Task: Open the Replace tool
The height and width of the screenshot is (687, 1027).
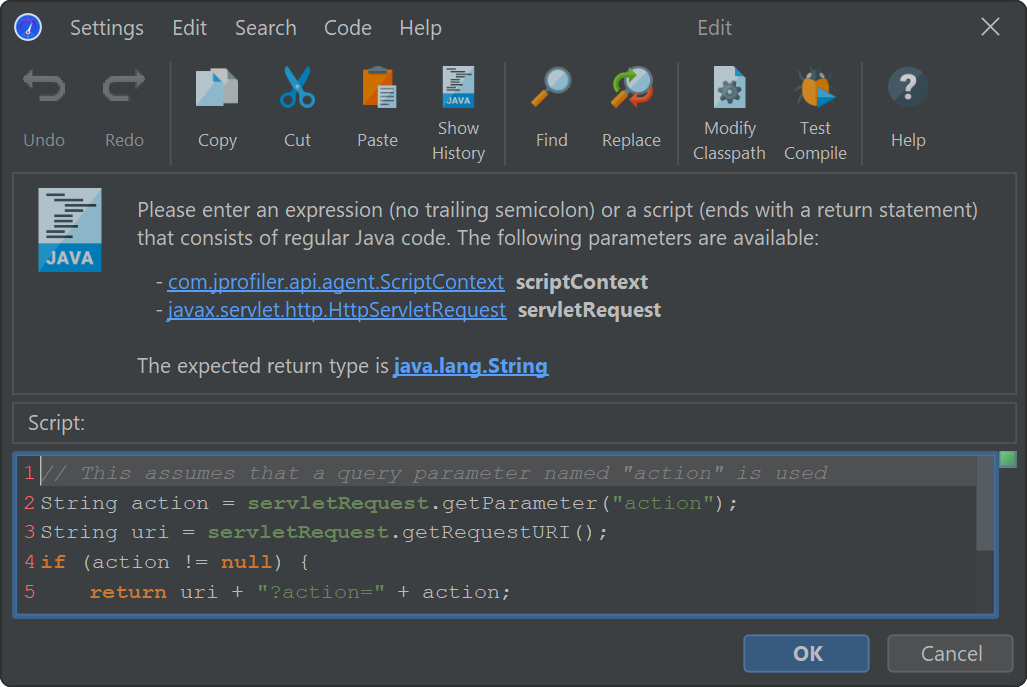Action: point(631,89)
